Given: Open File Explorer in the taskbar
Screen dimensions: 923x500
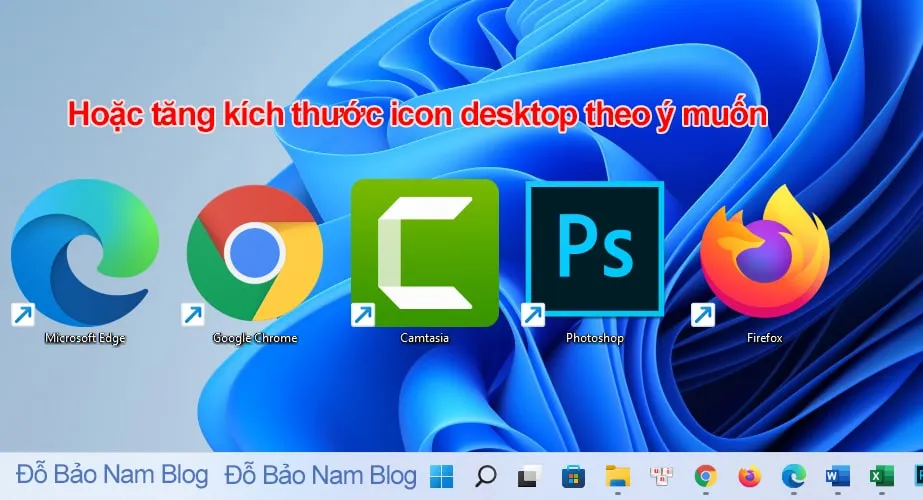Looking at the screenshot, I should (x=617, y=476).
